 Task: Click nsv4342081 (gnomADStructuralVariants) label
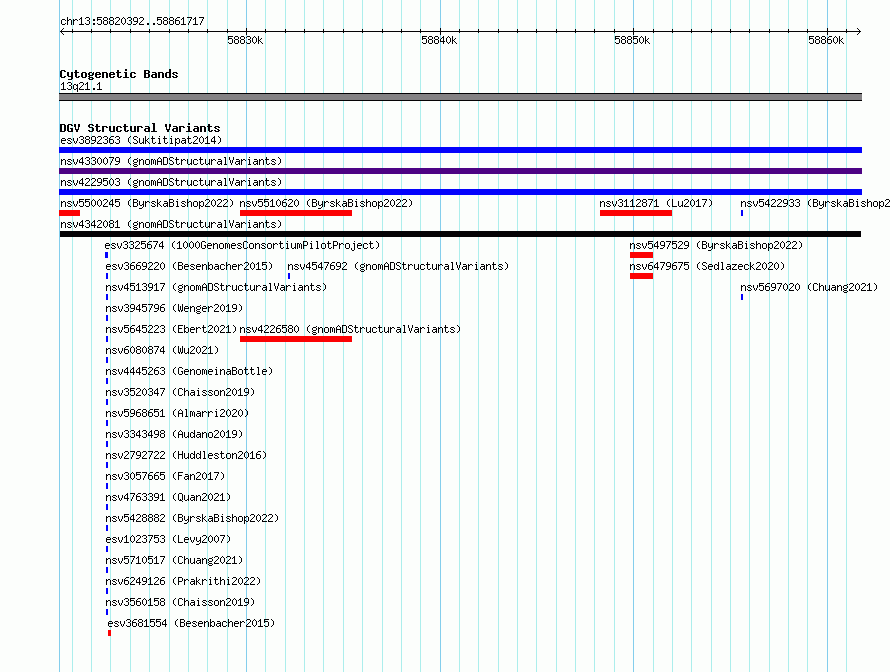pos(171,224)
